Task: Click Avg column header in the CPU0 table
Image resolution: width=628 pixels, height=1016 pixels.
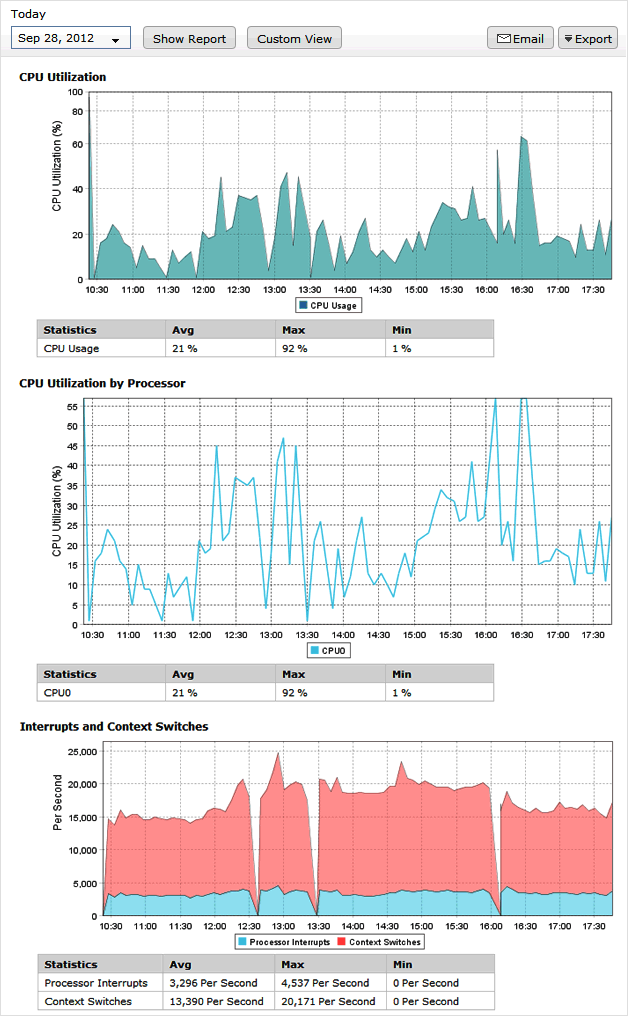Action: click(183, 674)
